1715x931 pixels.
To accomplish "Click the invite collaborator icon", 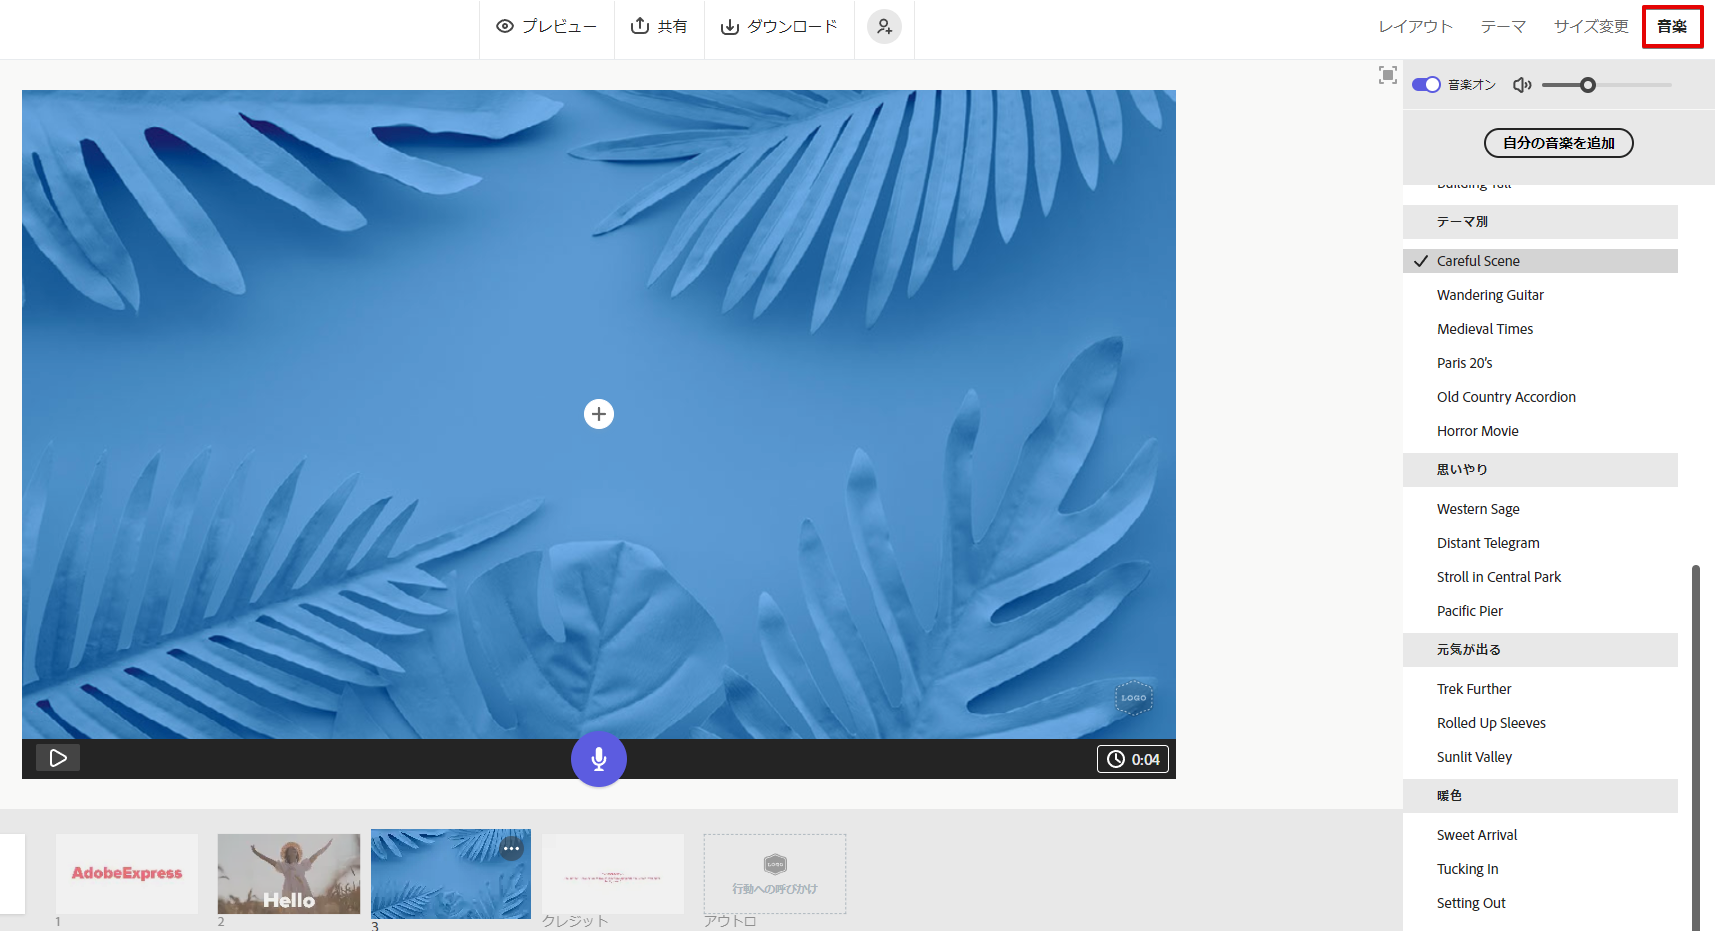I will [x=884, y=27].
